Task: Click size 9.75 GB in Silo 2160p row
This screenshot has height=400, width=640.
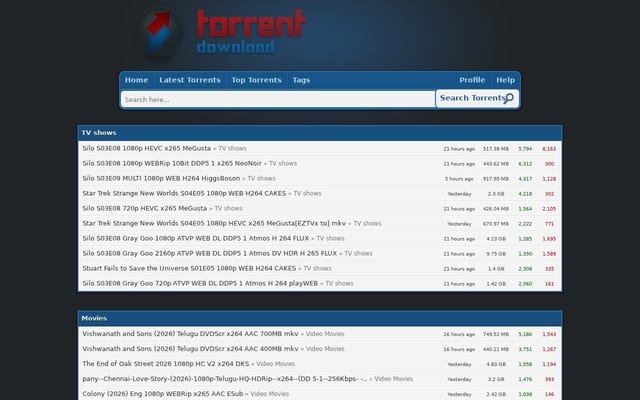Action: [x=496, y=254]
